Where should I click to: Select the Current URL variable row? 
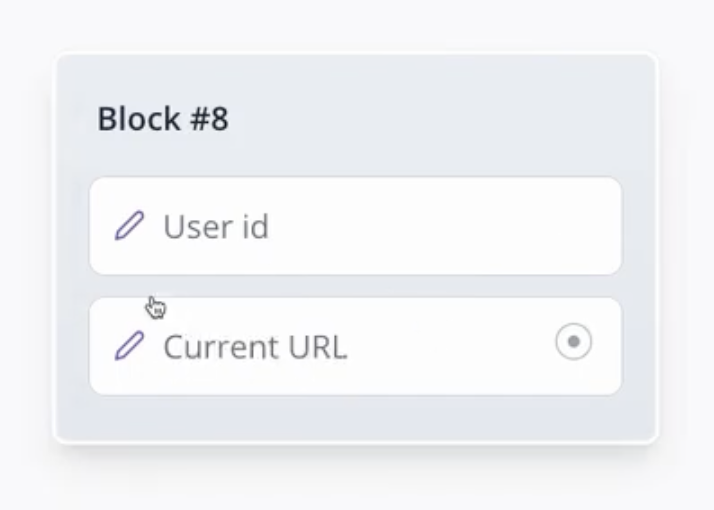(x=355, y=346)
